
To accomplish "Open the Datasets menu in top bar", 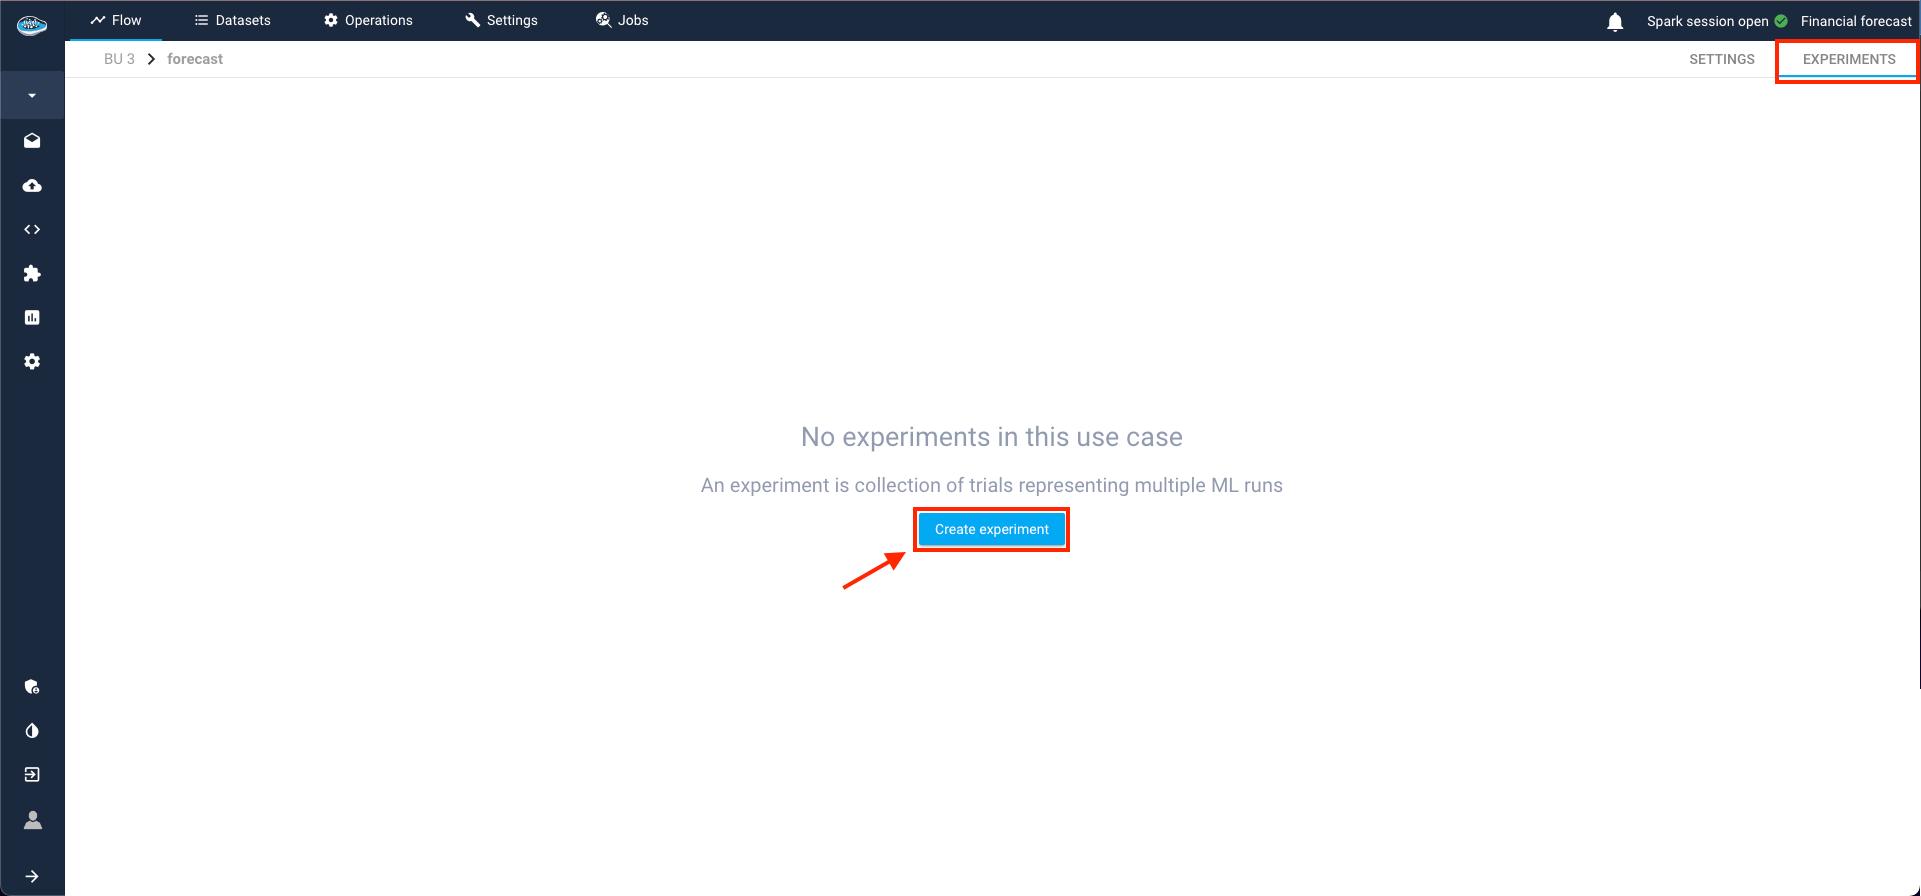I will click(x=232, y=20).
